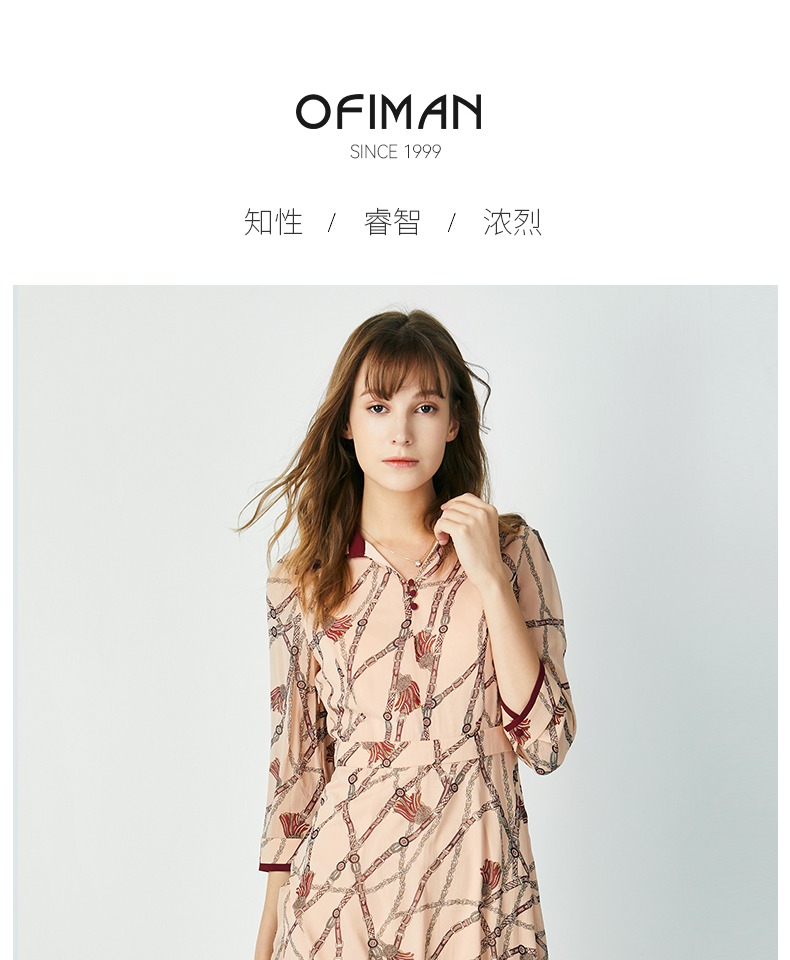
Task: Click the 睿智 heading text
Action: [393, 222]
